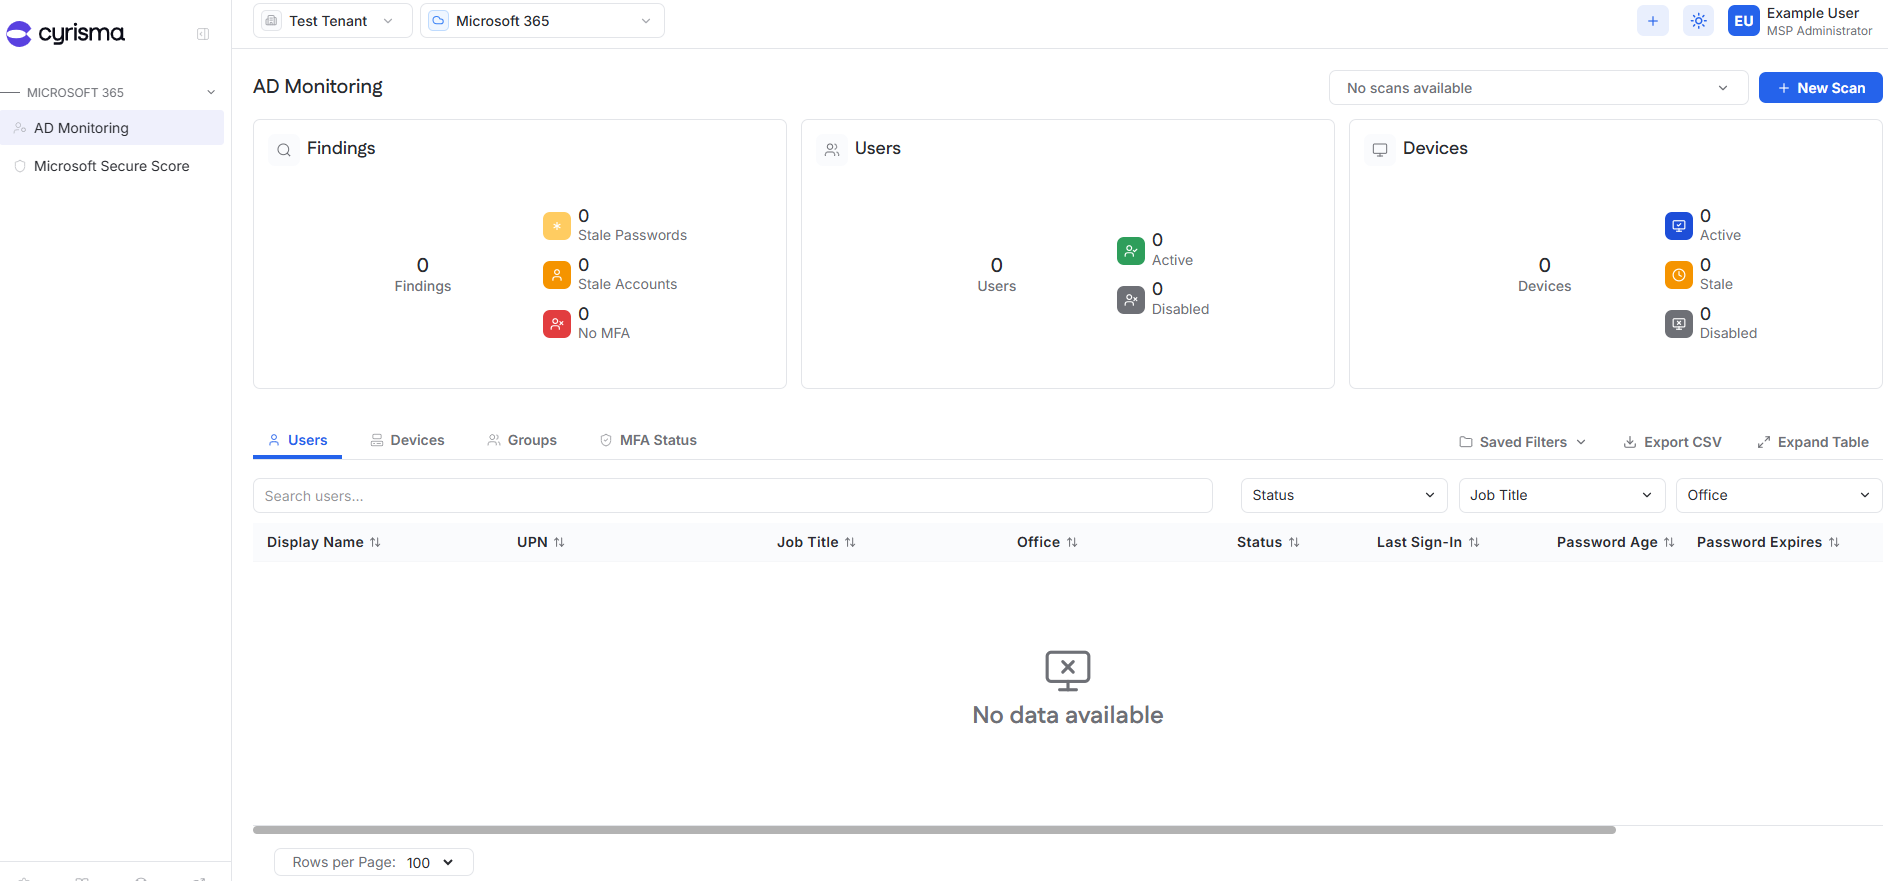Click Export CSV
The image size is (1888, 881).
[x=1672, y=442]
